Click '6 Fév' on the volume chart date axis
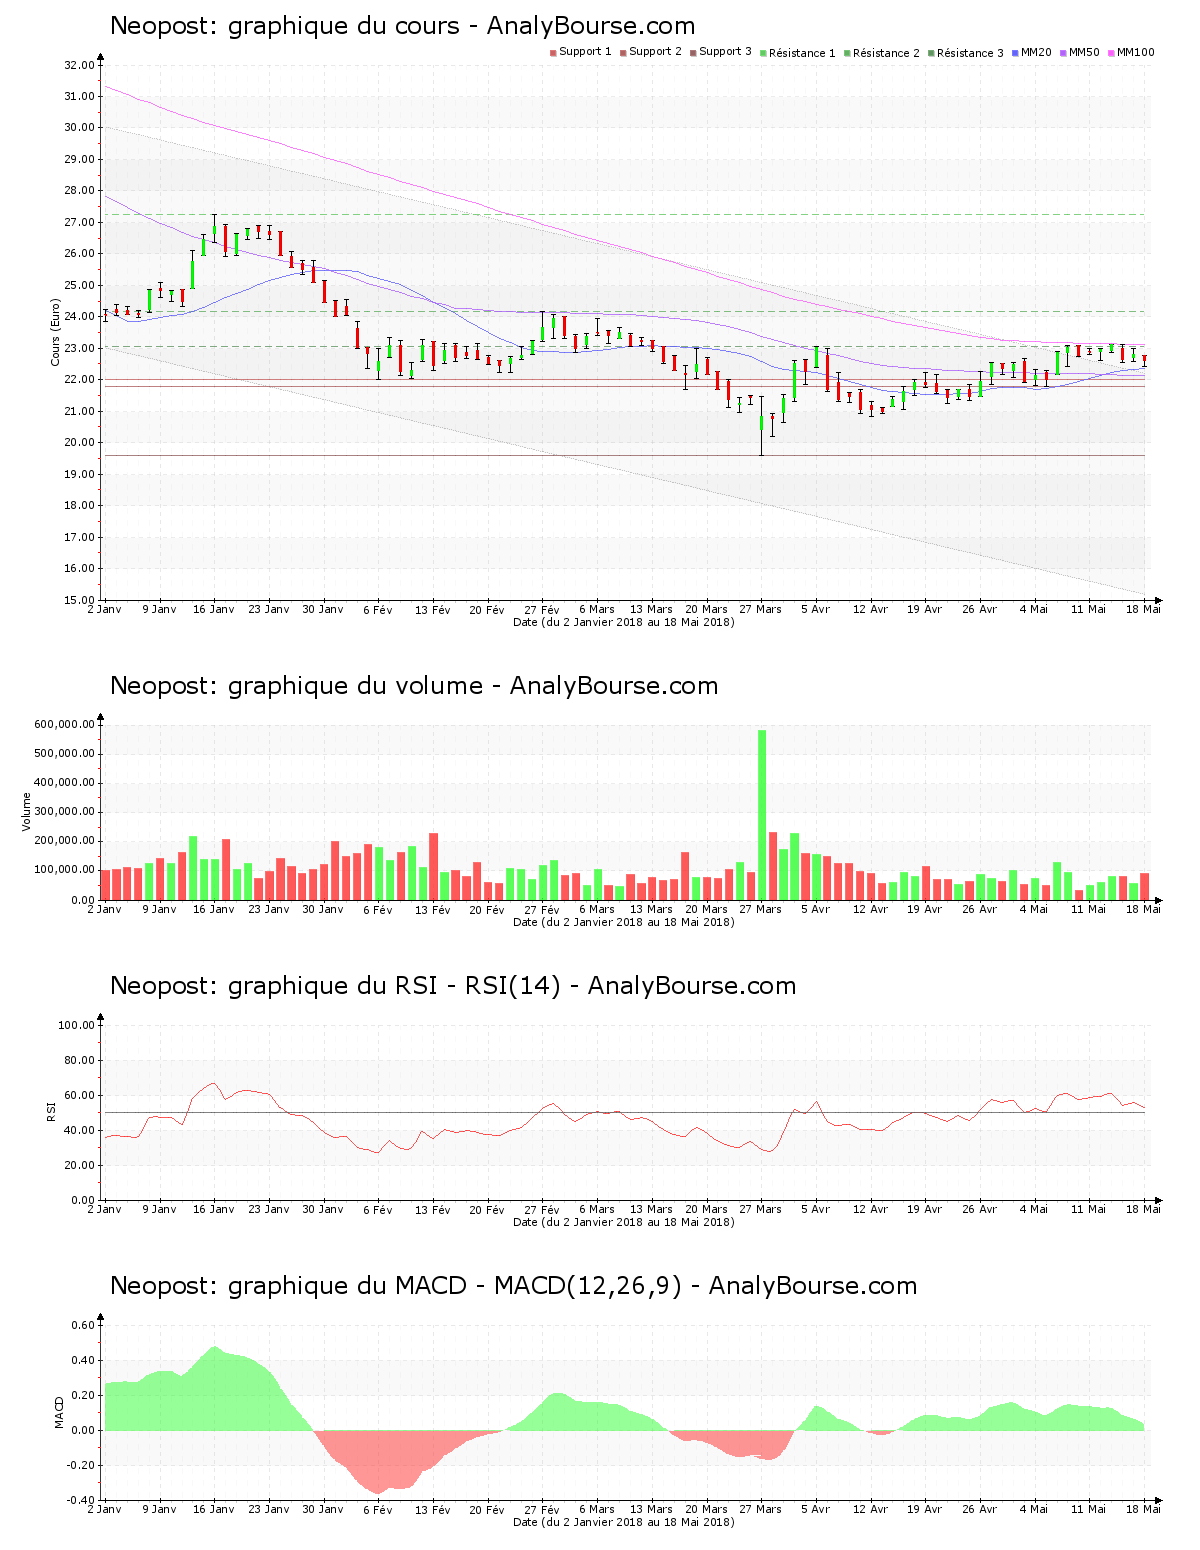 (378, 909)
